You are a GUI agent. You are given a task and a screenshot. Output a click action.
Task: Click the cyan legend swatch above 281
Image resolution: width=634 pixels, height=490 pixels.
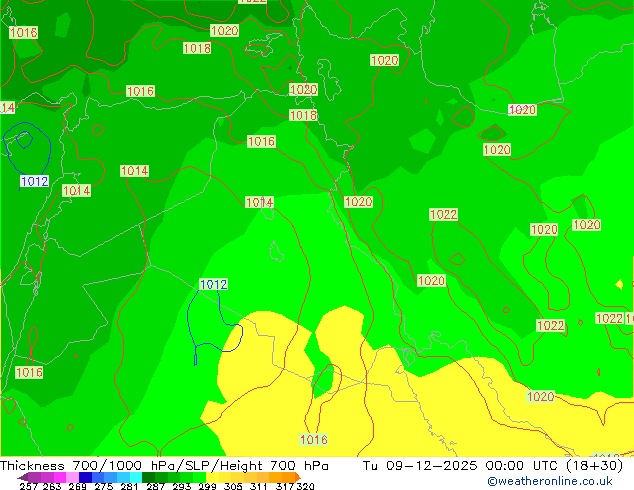point(136,477)
